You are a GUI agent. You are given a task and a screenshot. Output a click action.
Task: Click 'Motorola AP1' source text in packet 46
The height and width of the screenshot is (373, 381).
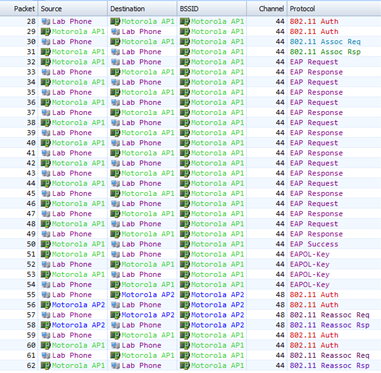[x=78, y=204]
